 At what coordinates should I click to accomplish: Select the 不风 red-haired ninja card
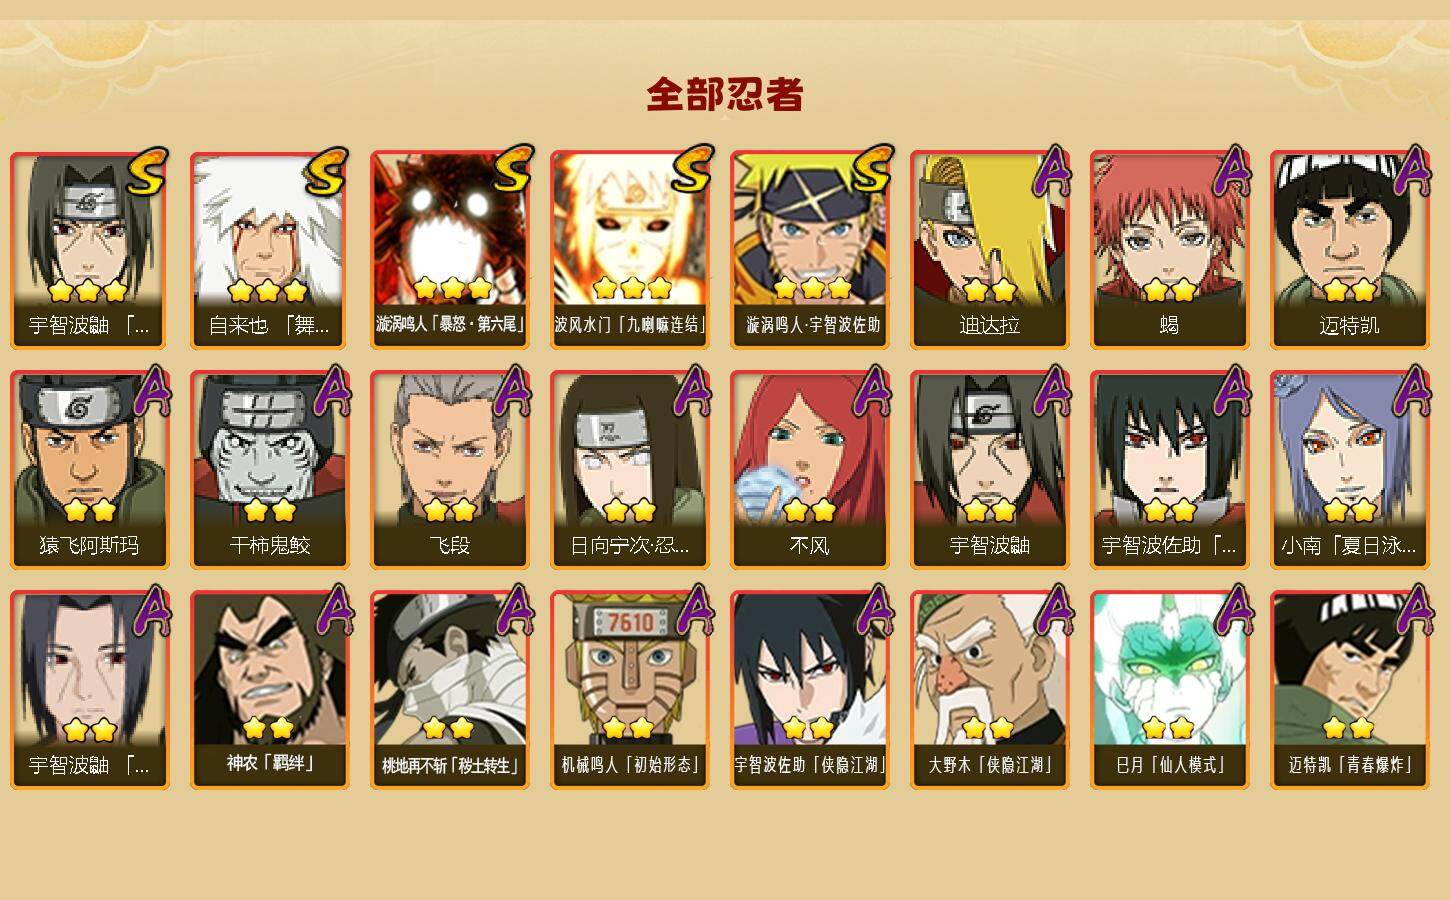click(x=809, y=470)
